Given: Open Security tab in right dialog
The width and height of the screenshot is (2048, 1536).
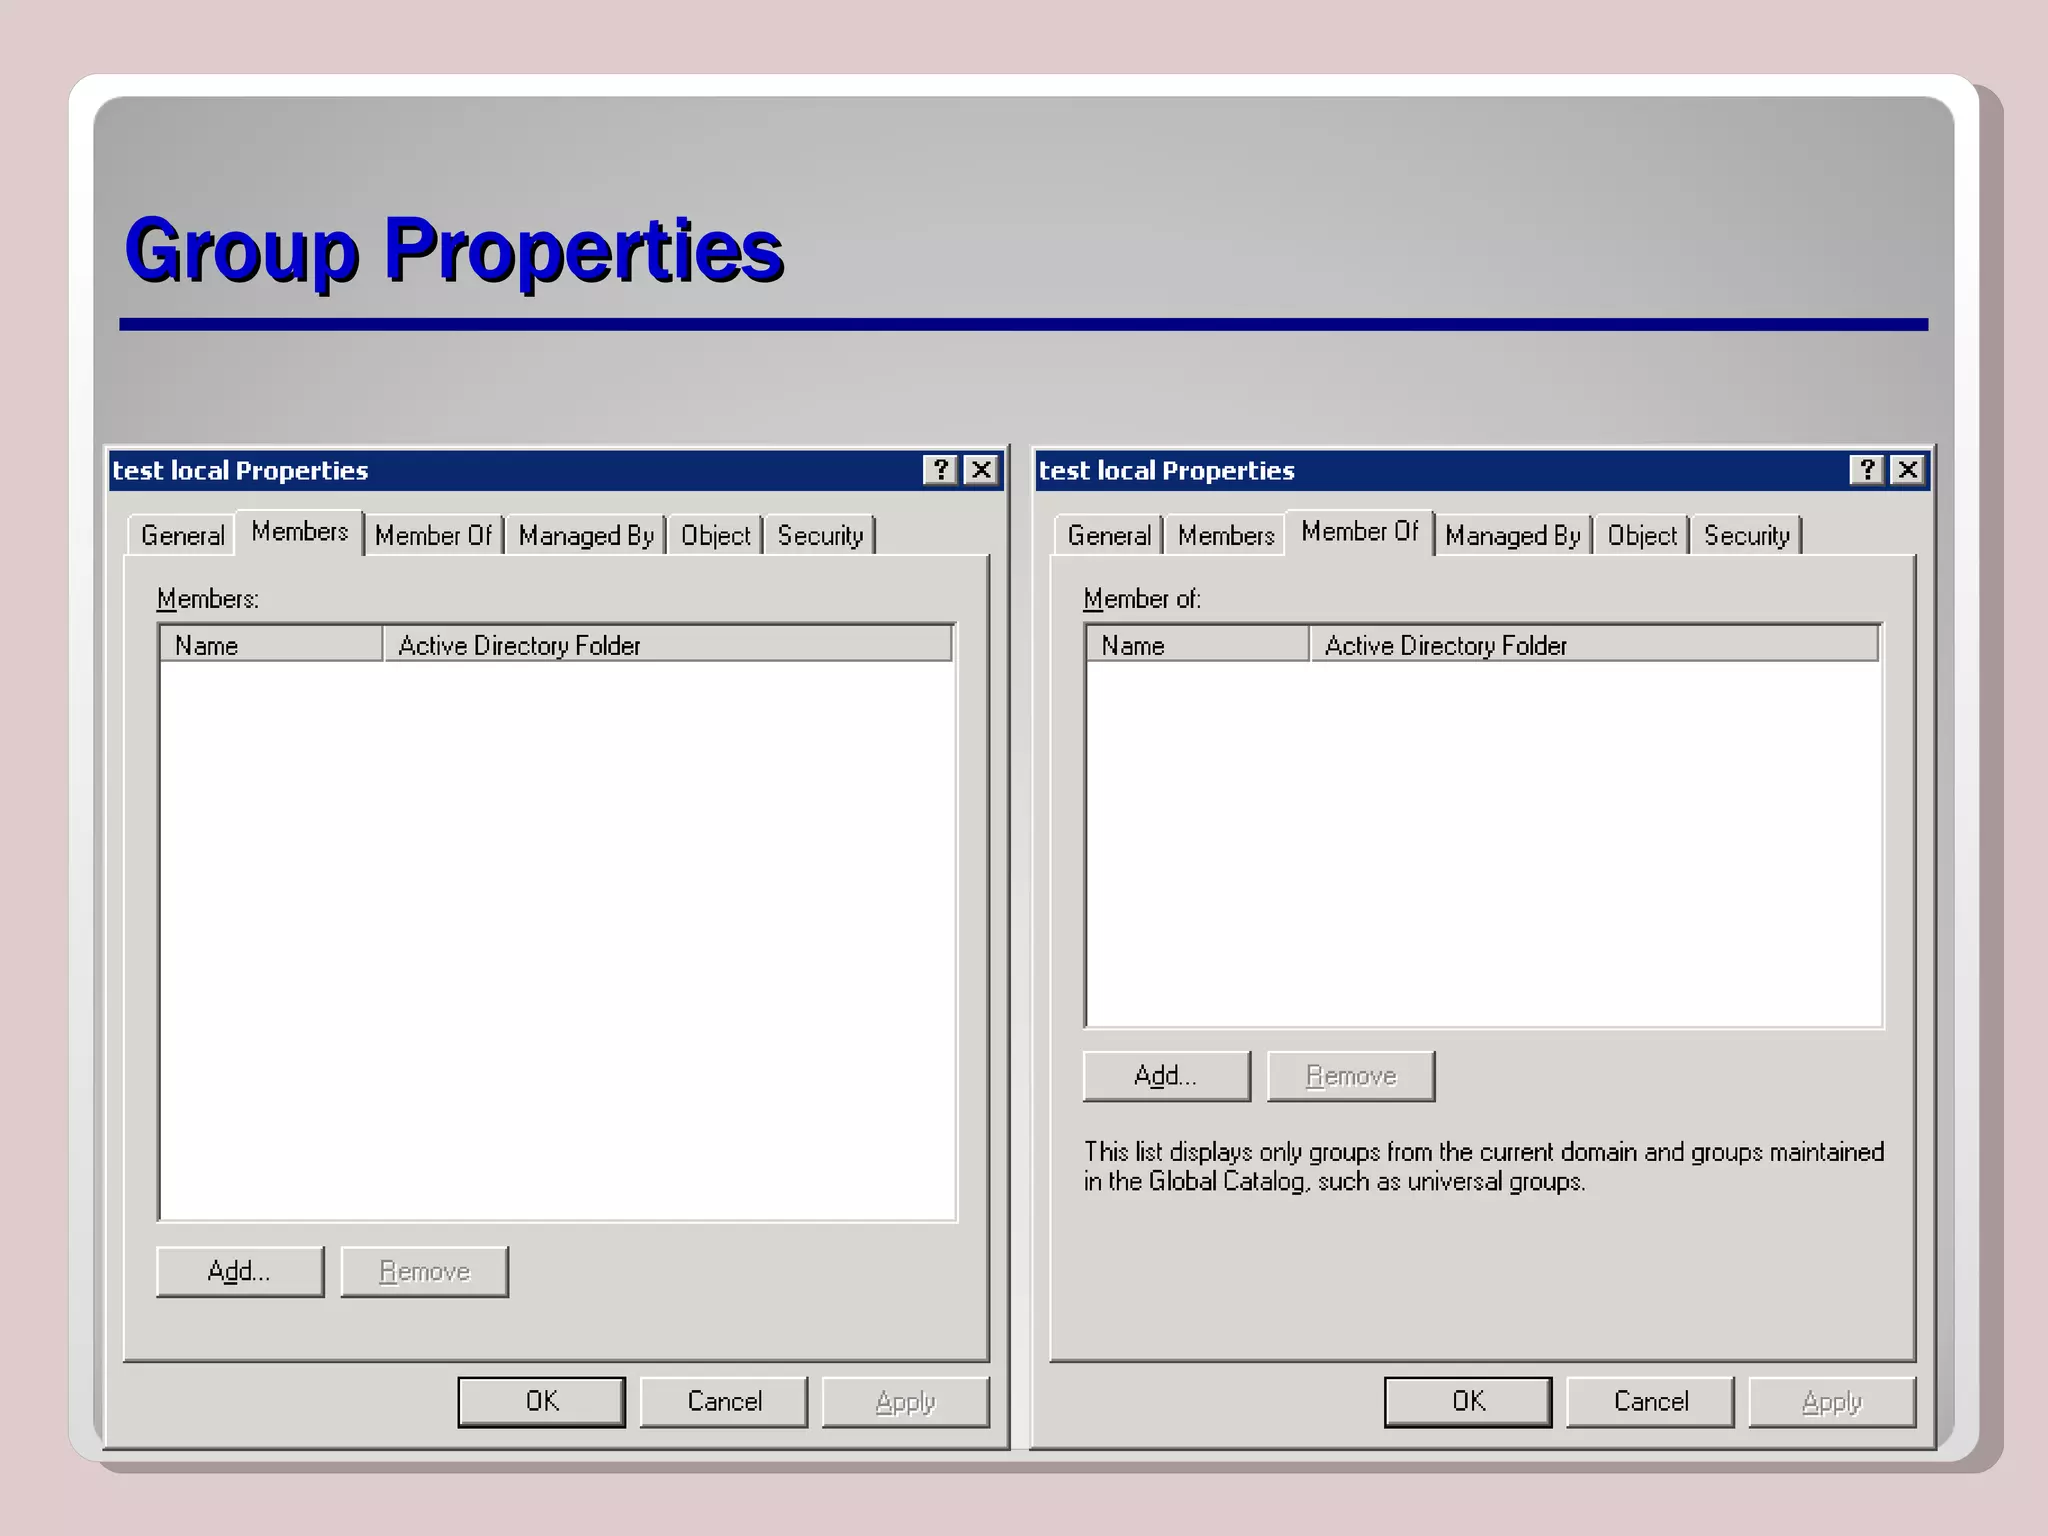Looking at the screenshot, I should pos(1747,535).
